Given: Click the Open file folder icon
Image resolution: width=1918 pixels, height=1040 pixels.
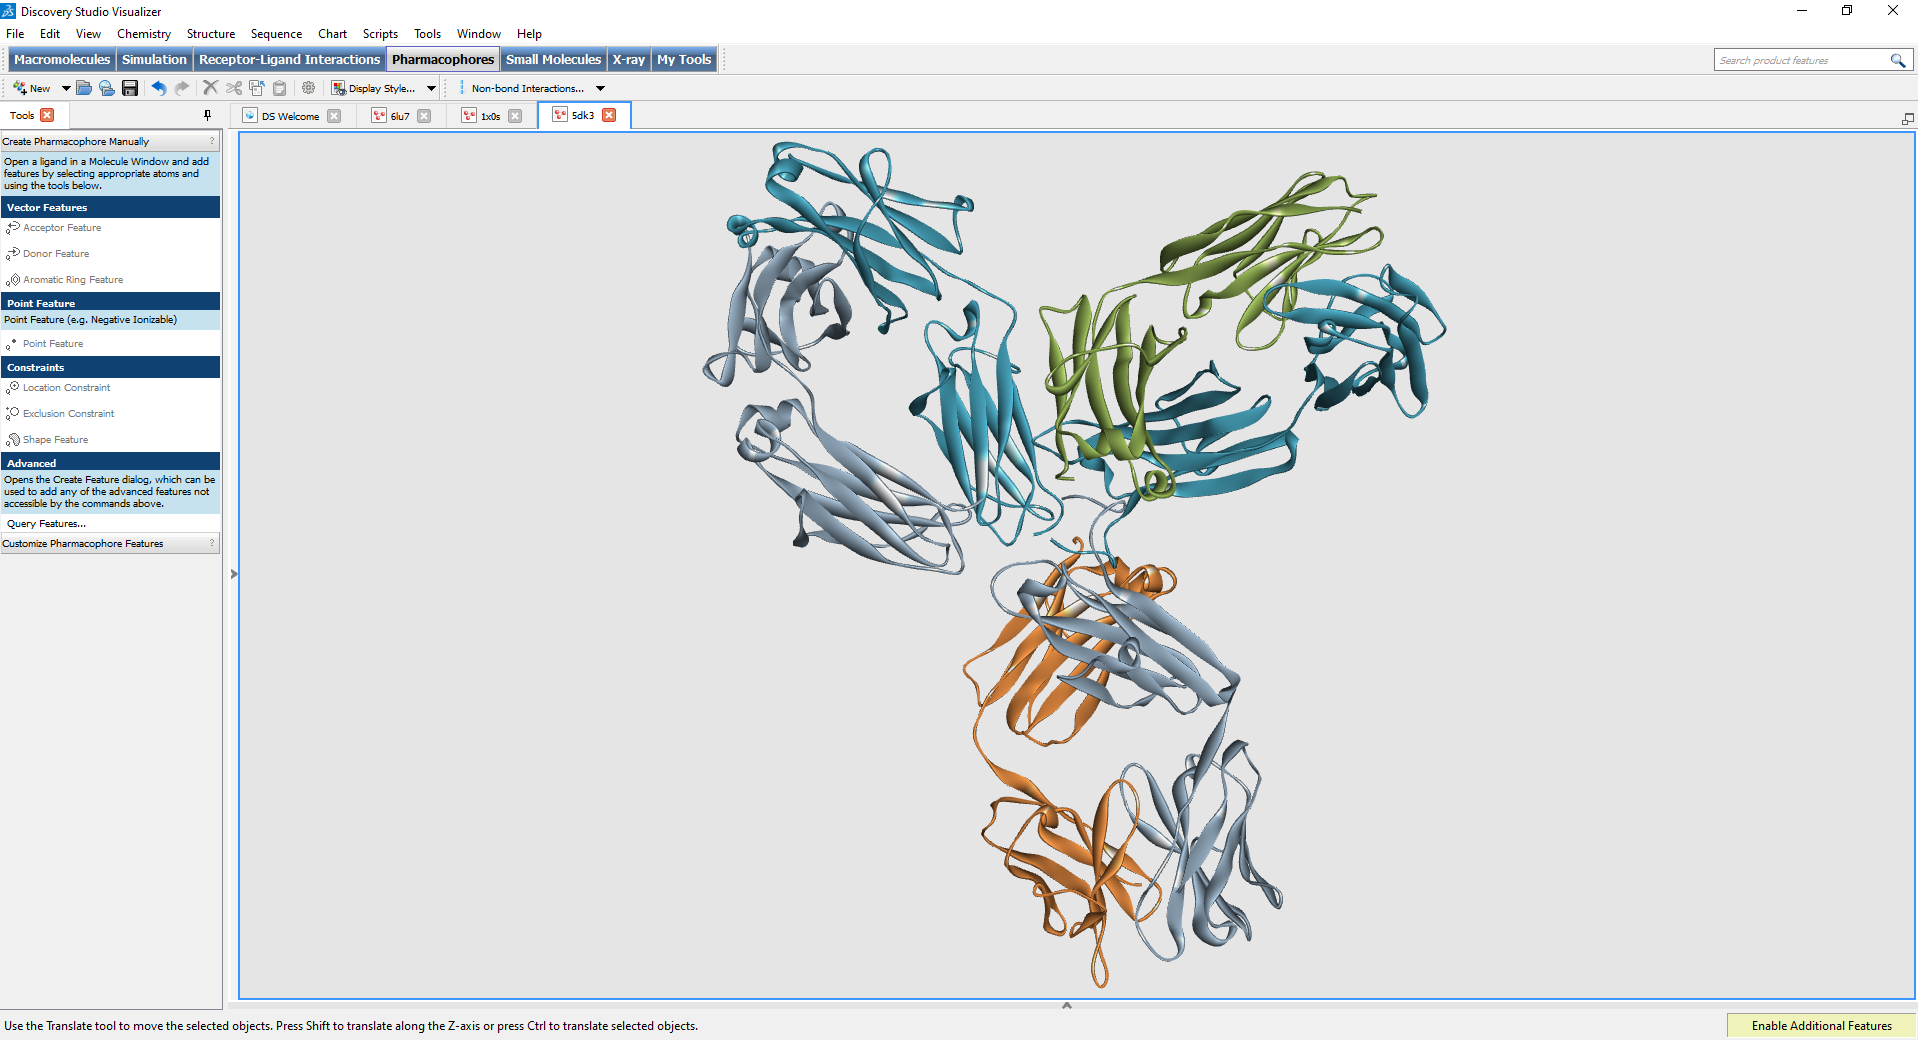Looking at the screenshot, I should 84,88.
